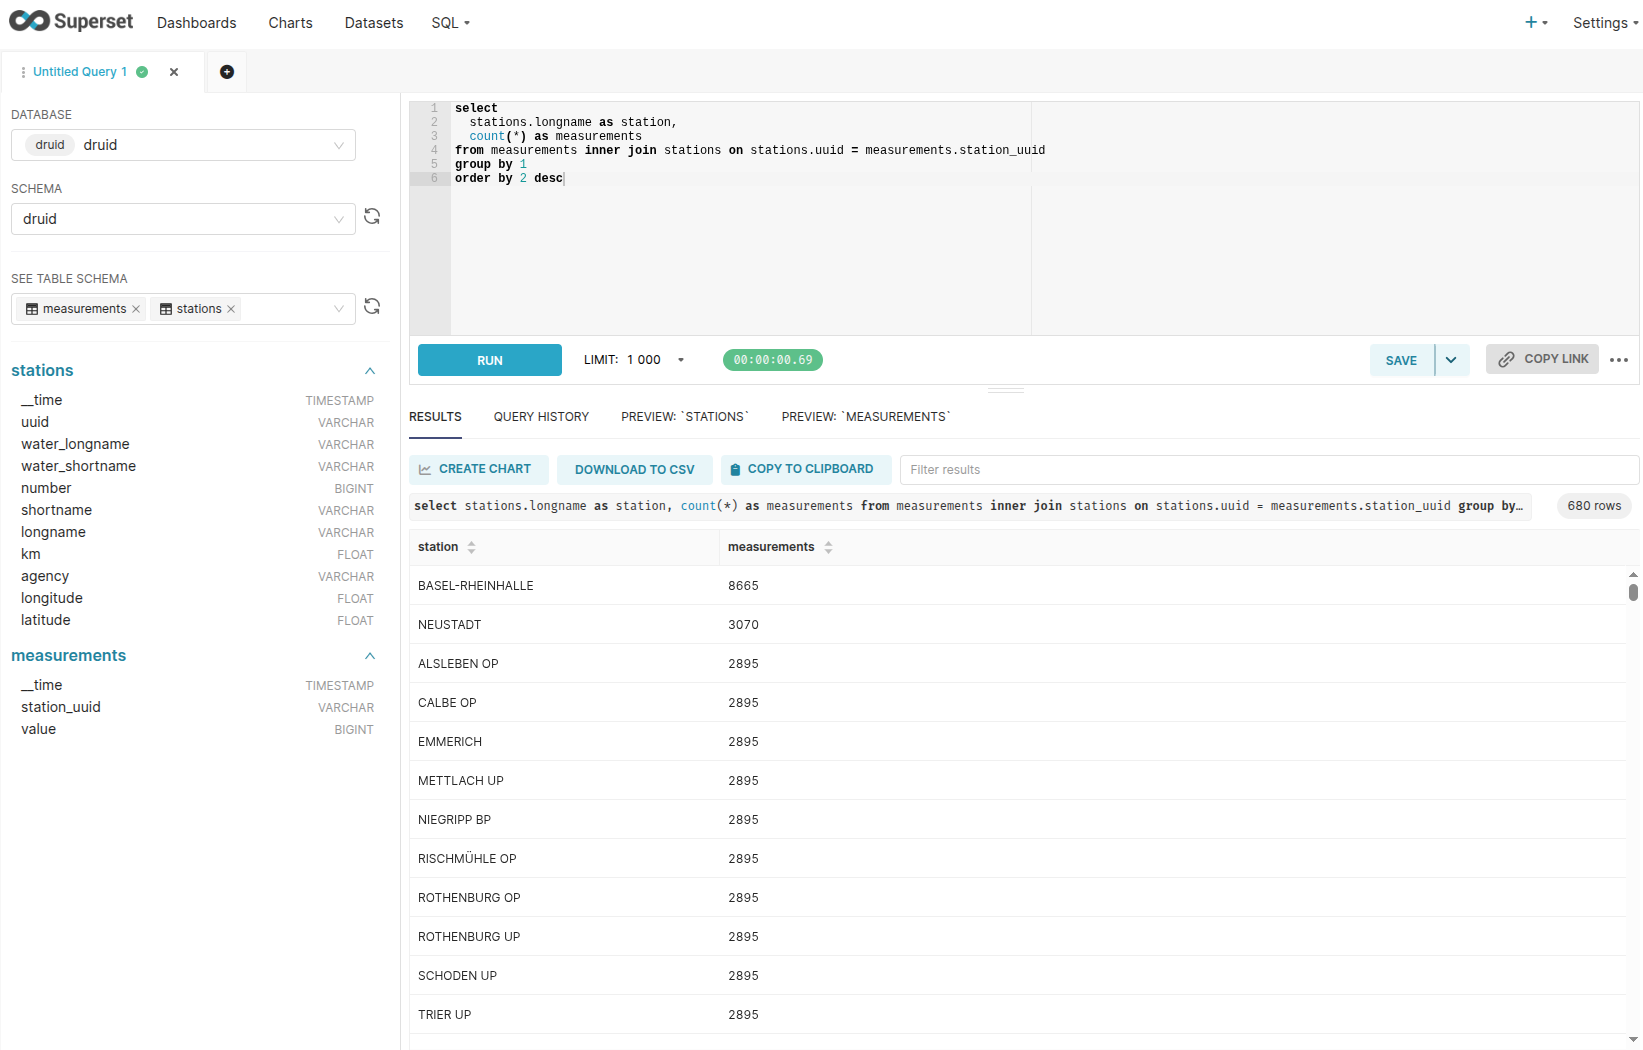Viewport: 1643px width, 1050px height.
Task: Collapse the stations table schema
Action: pos(370,371)
